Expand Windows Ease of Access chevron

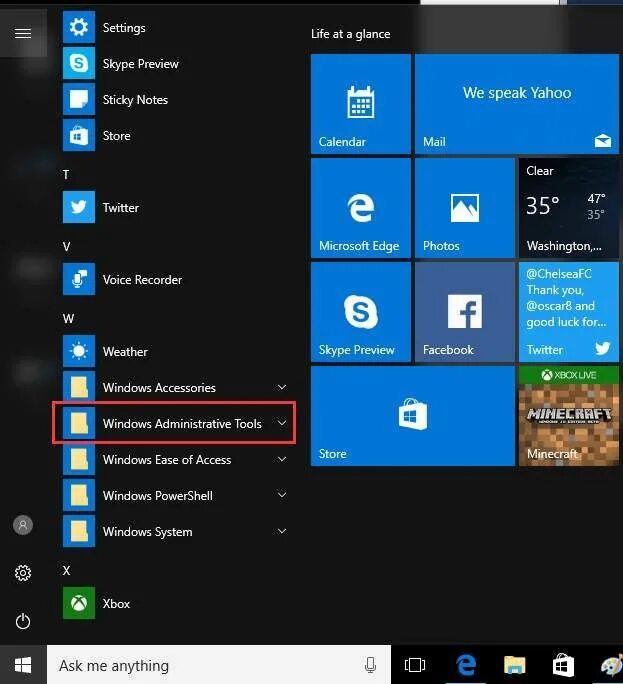(282, 459)
